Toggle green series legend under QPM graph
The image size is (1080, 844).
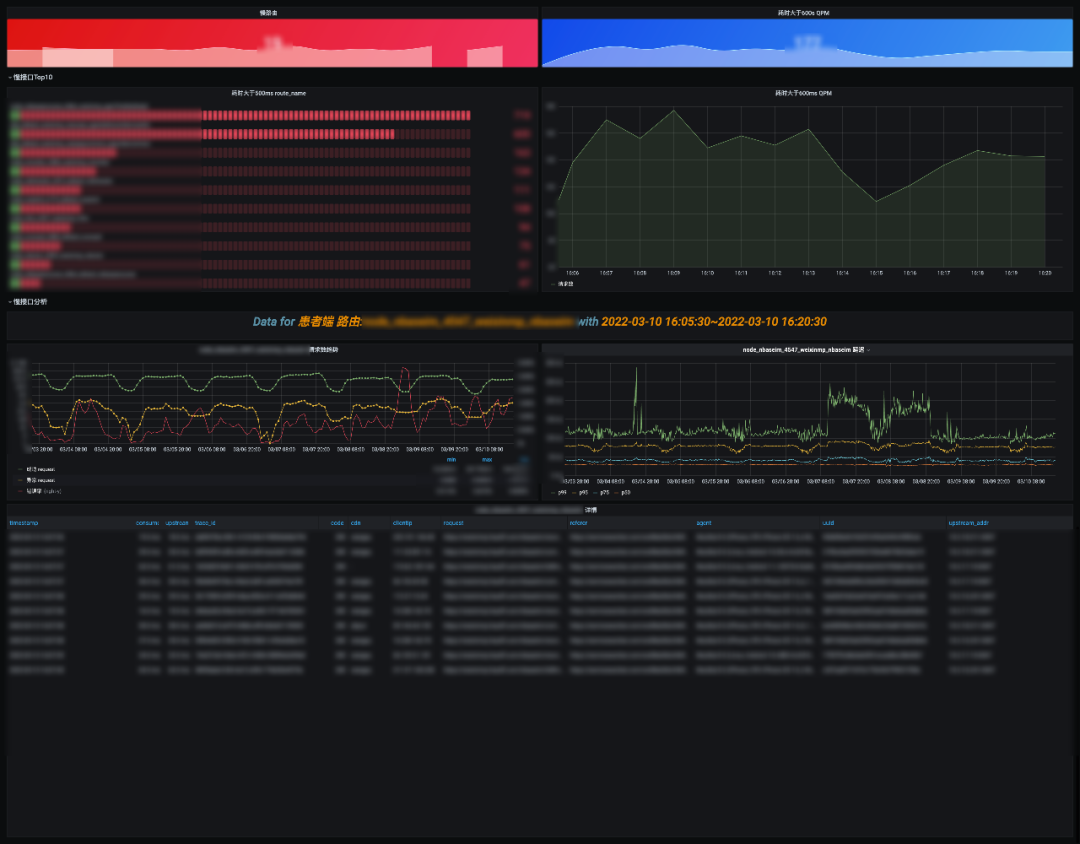565,284
